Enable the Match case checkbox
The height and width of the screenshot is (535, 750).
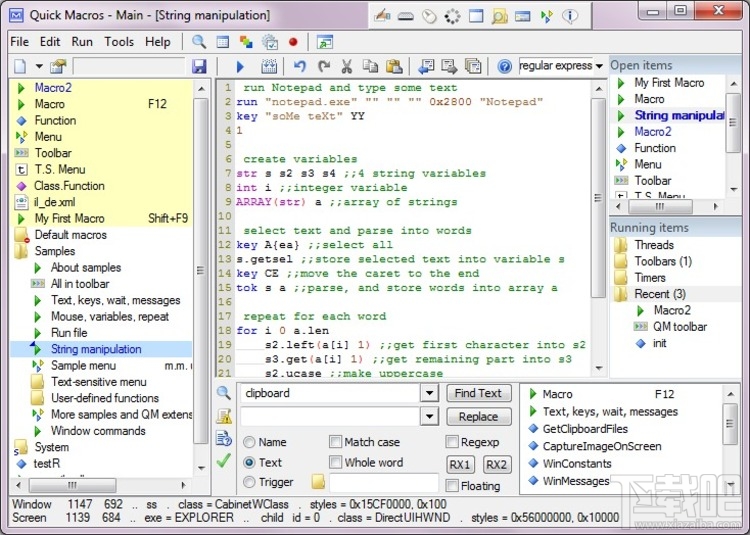point(336,441)
